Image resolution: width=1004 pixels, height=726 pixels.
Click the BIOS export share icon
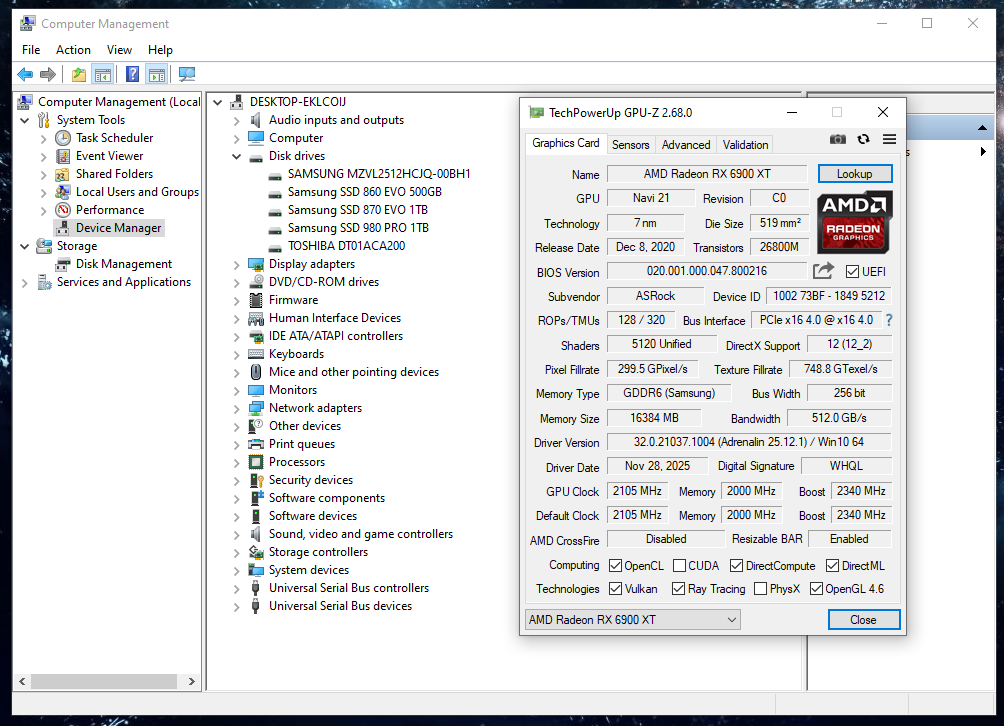823,271
